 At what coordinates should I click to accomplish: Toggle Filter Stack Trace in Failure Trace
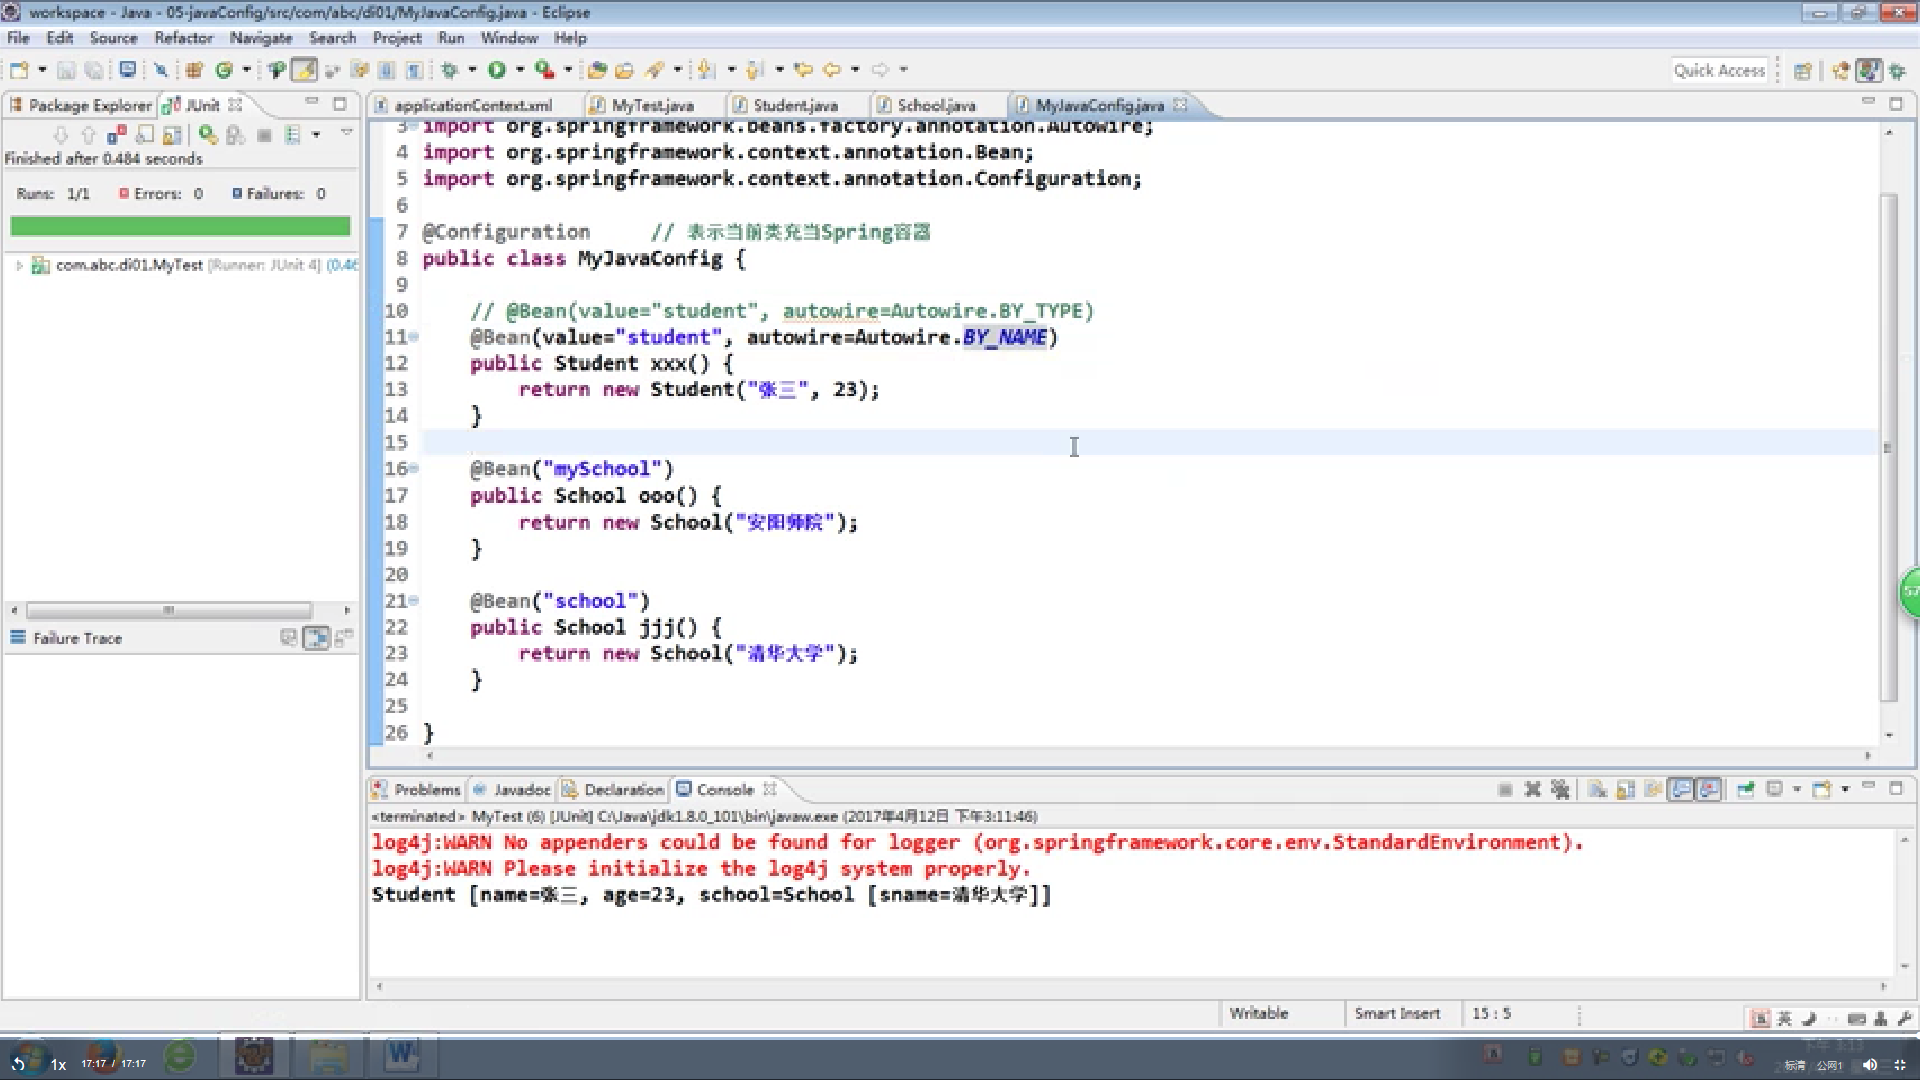point(316,638)
